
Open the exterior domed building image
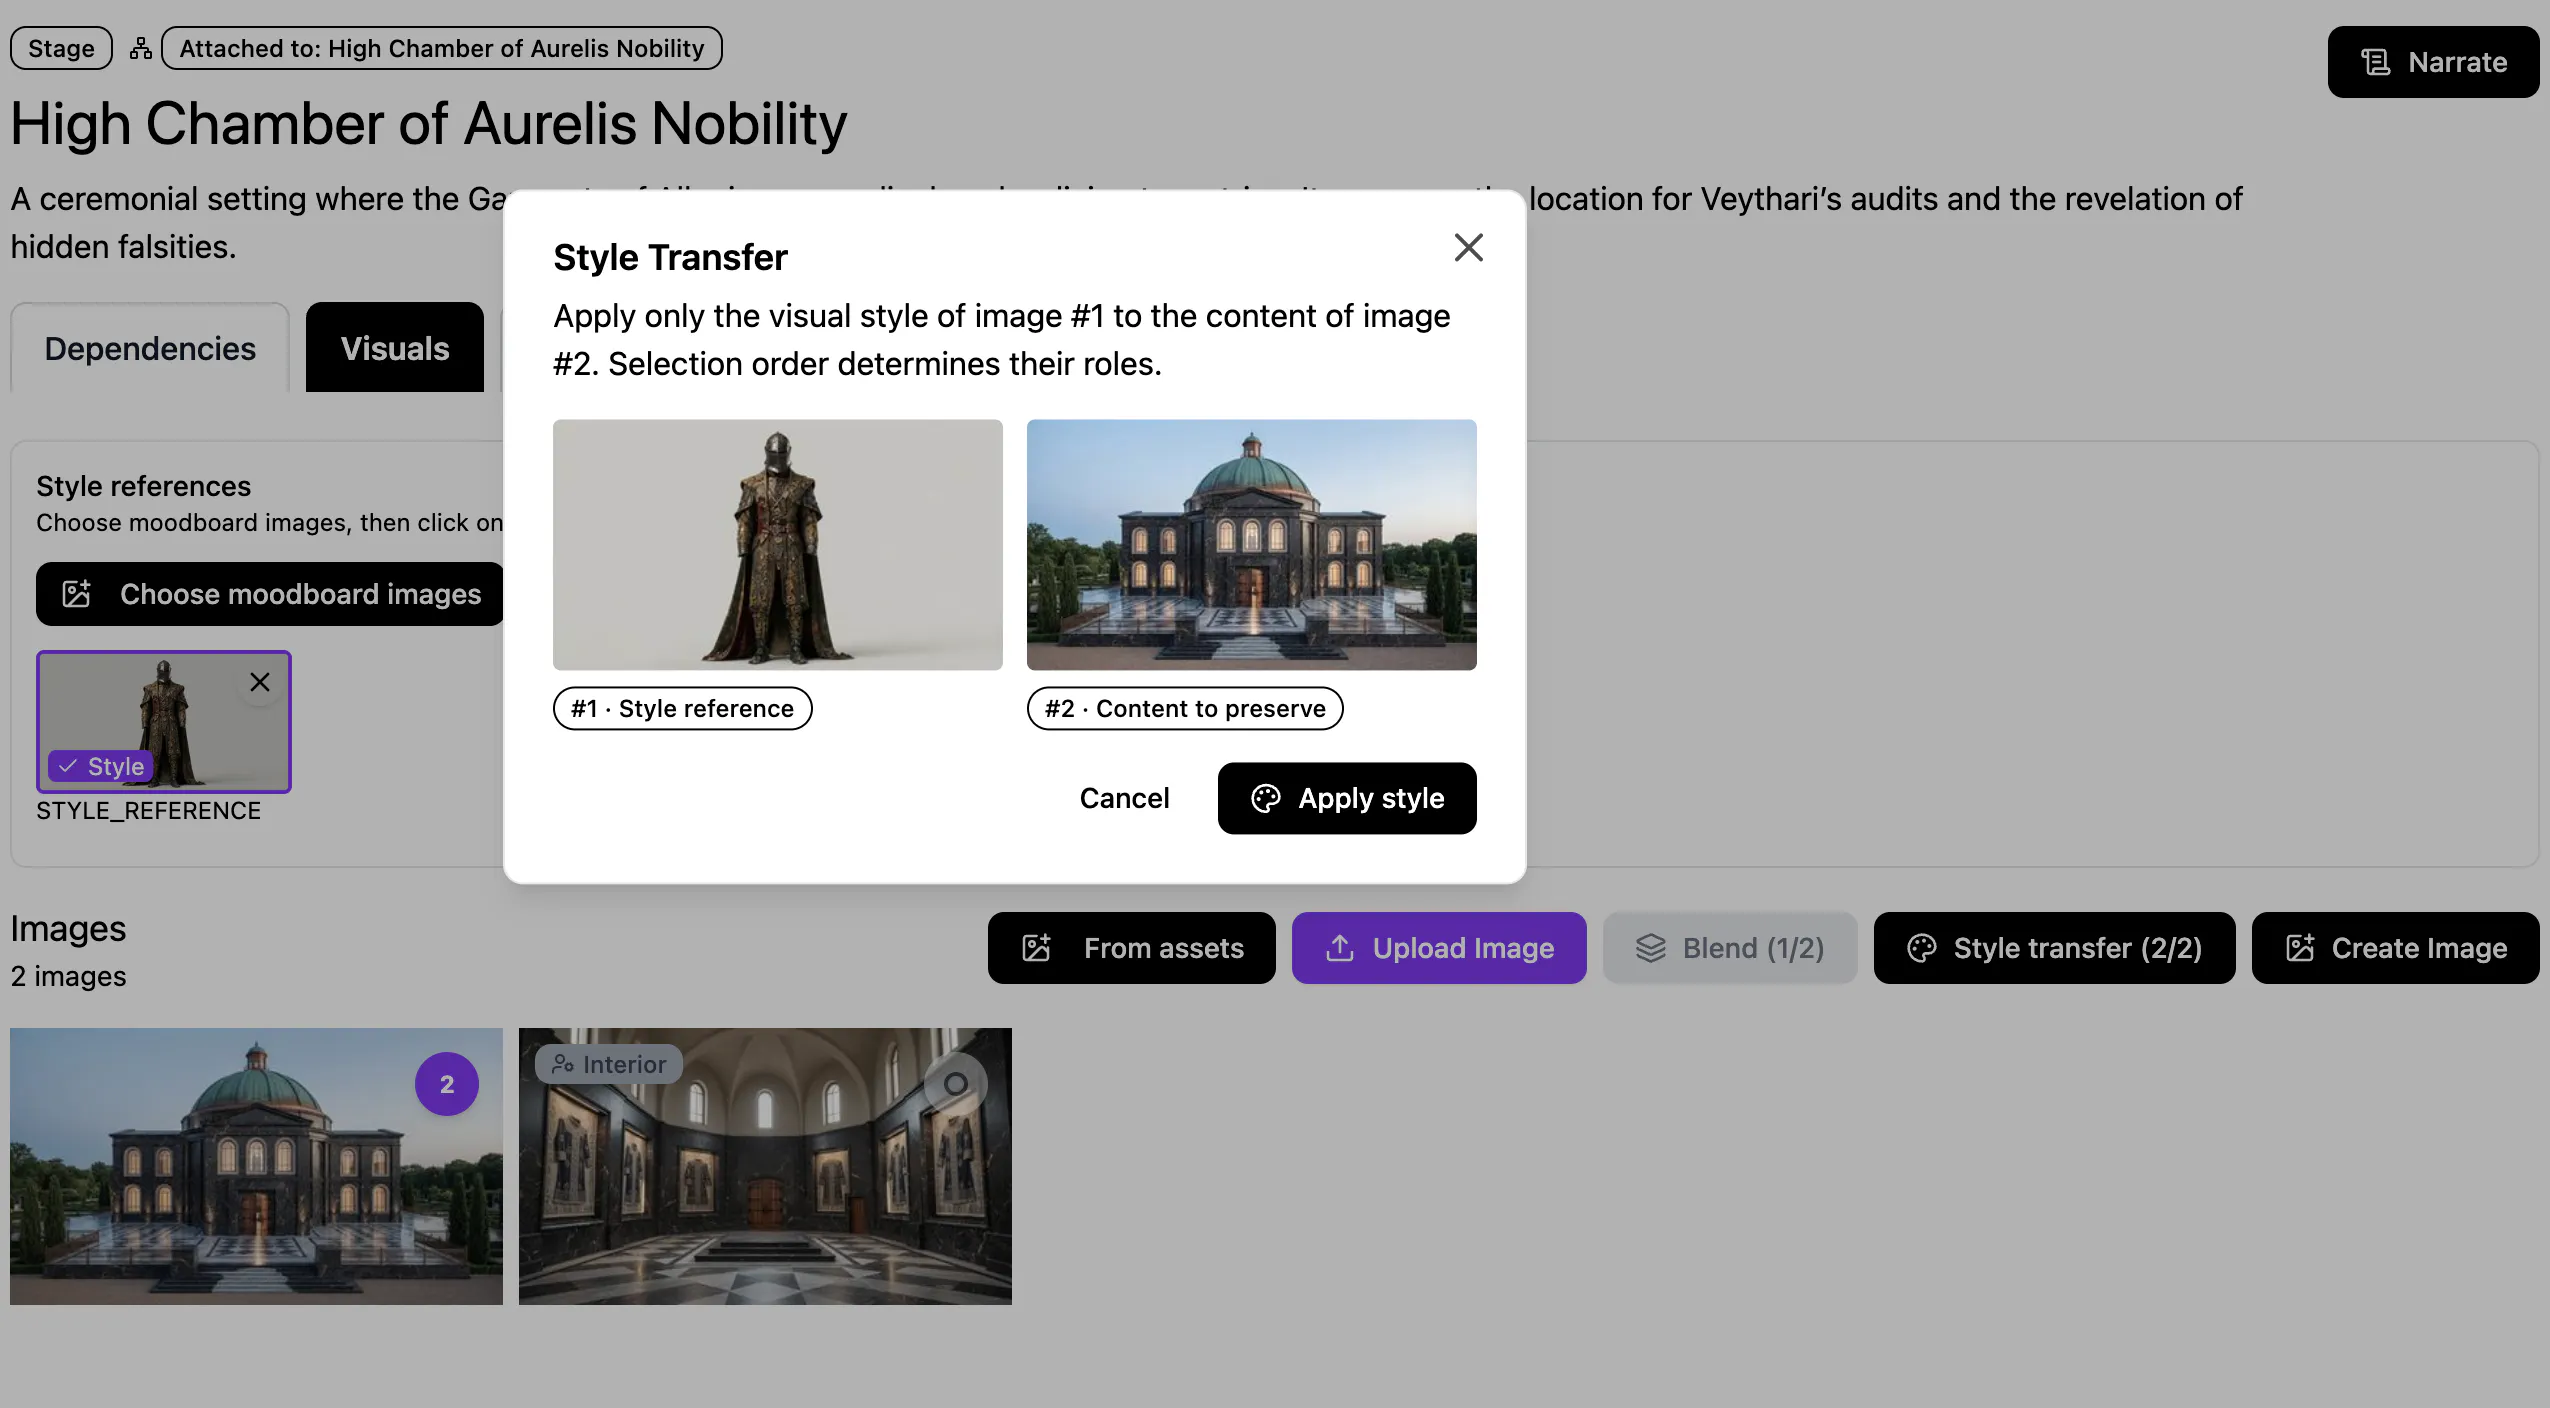tap(256, 1166)
